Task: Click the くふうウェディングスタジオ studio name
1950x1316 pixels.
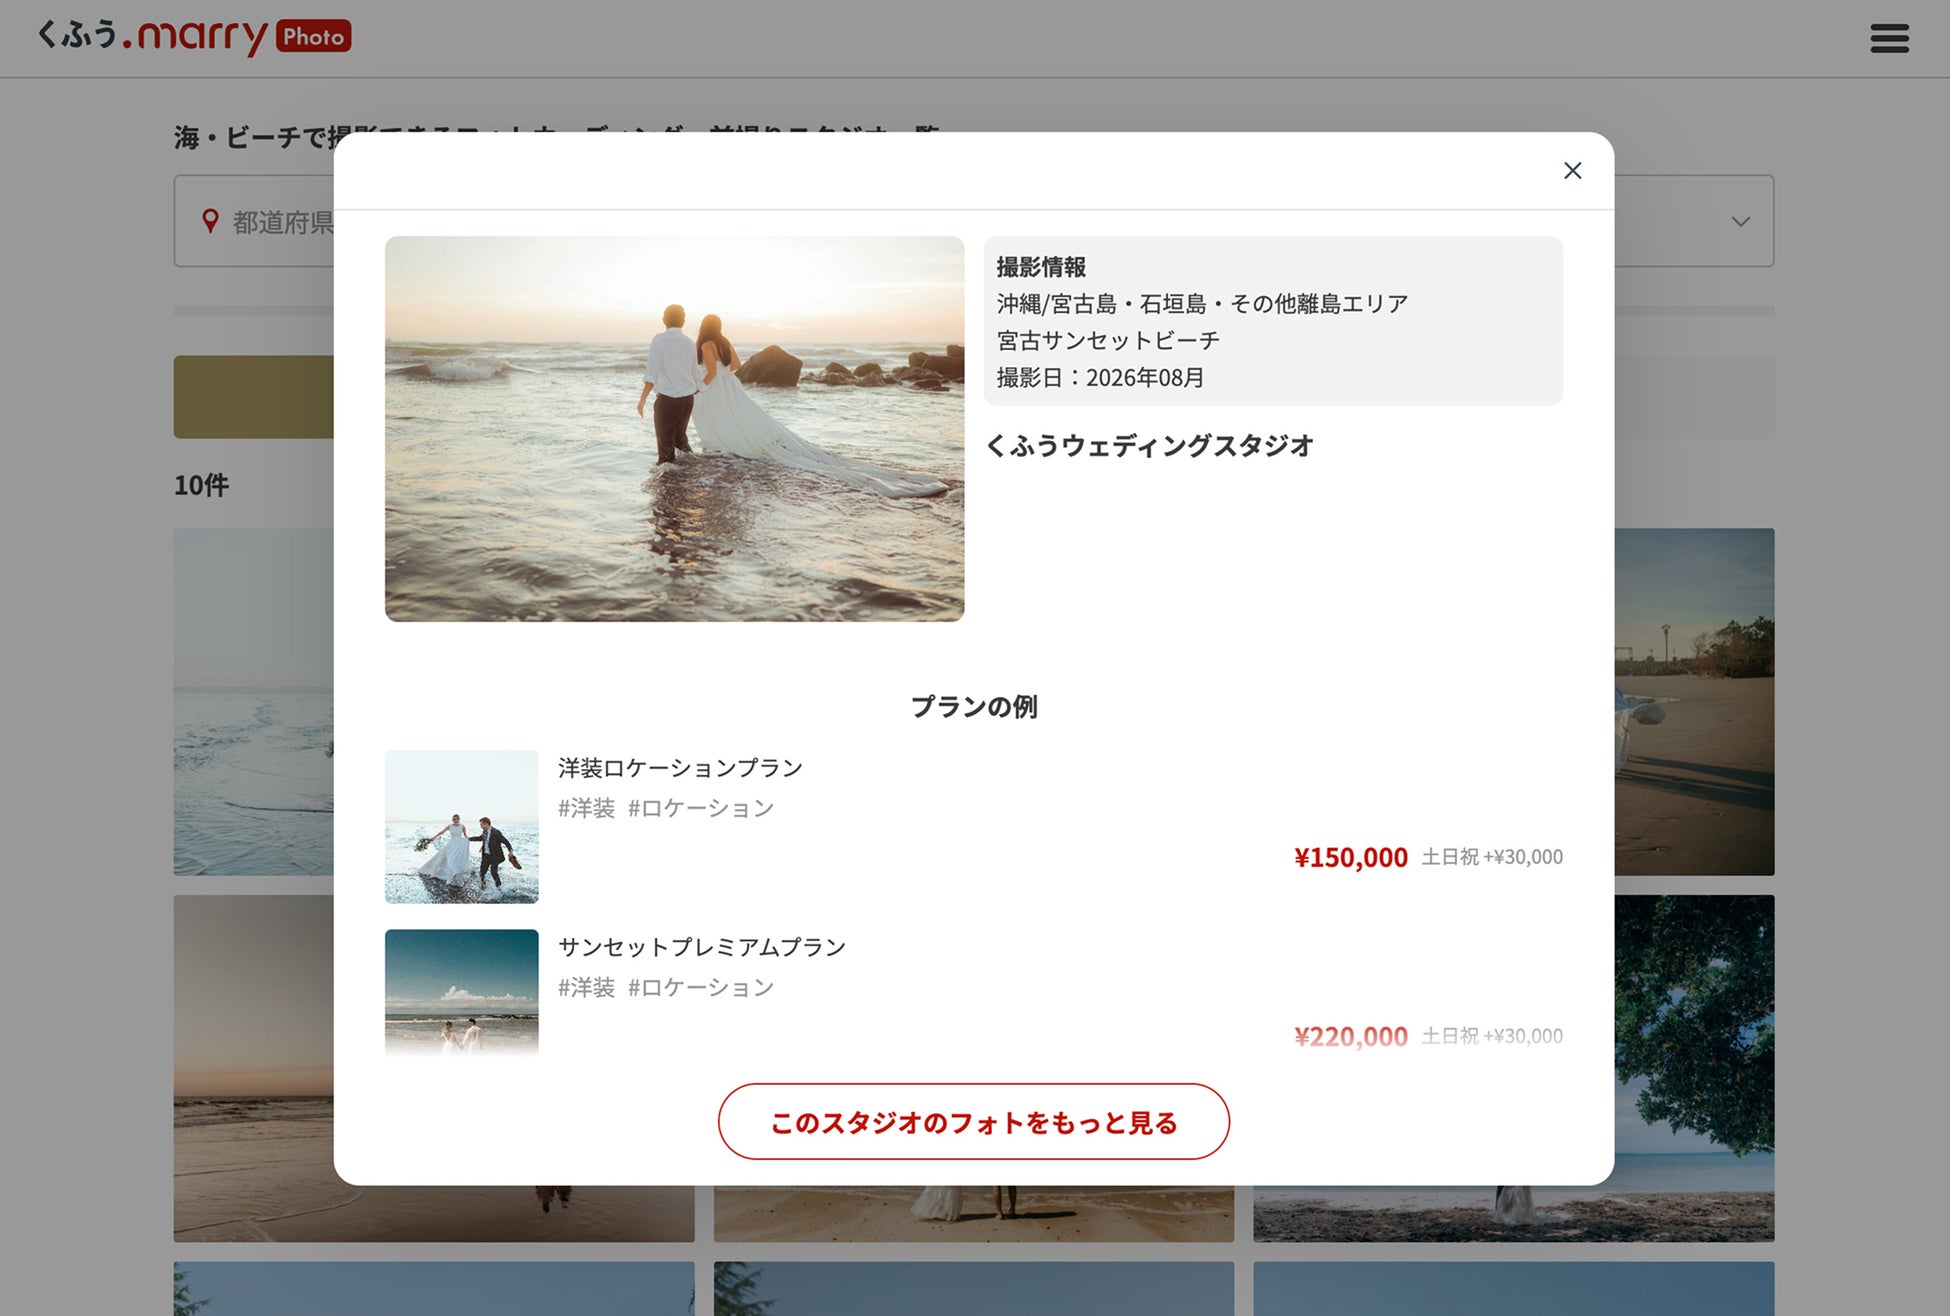Action: 1149,446
